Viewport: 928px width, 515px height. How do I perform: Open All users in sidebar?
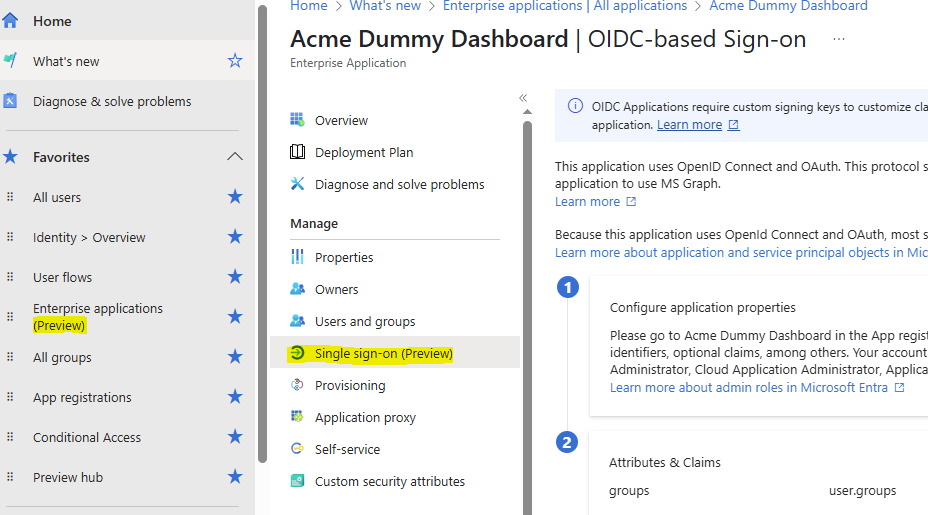57,197
